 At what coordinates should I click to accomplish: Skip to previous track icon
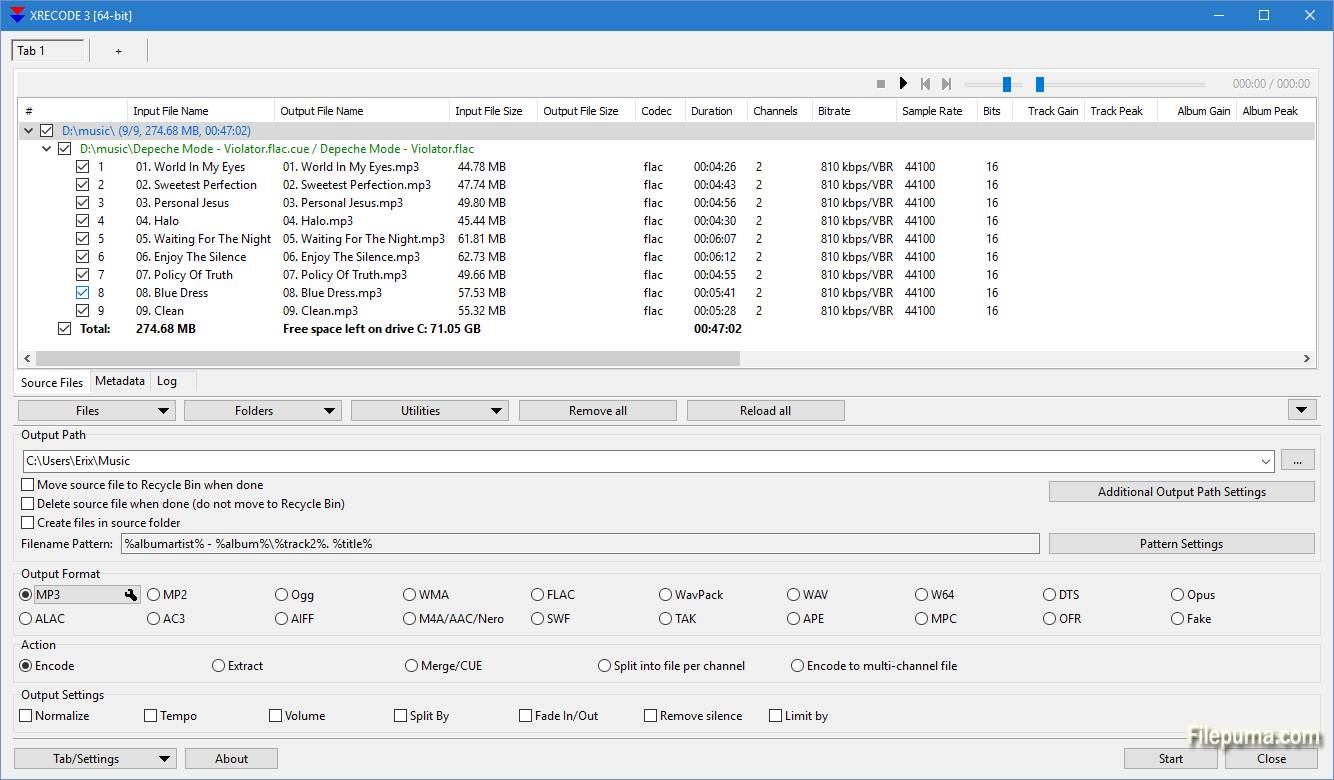point(925,84)
